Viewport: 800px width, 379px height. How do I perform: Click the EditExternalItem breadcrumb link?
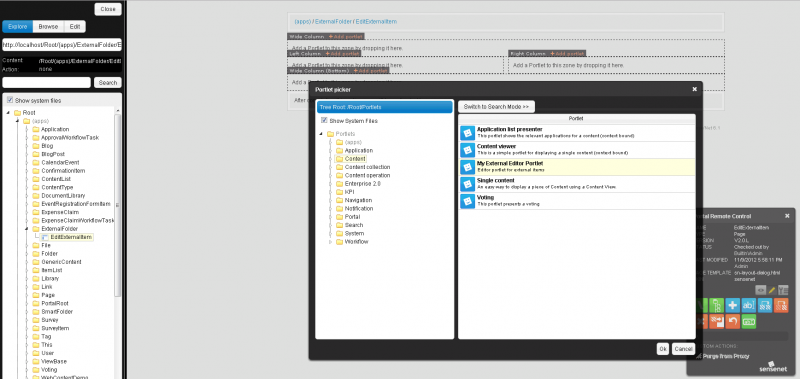click(x=376, y=22)
